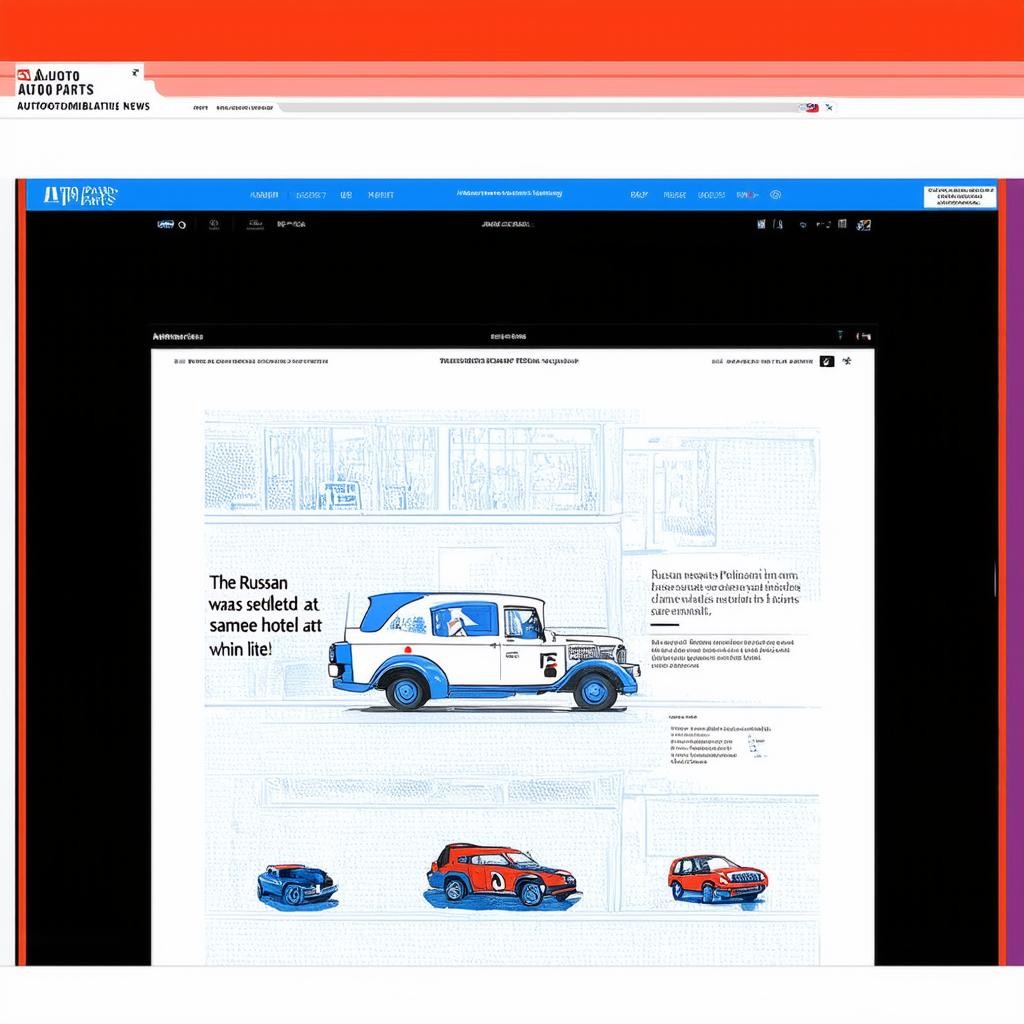This screenshot has width=1024, height=1024.
Task: Open the red and blue SUV thumbnail
Action: tap(502, 874)
